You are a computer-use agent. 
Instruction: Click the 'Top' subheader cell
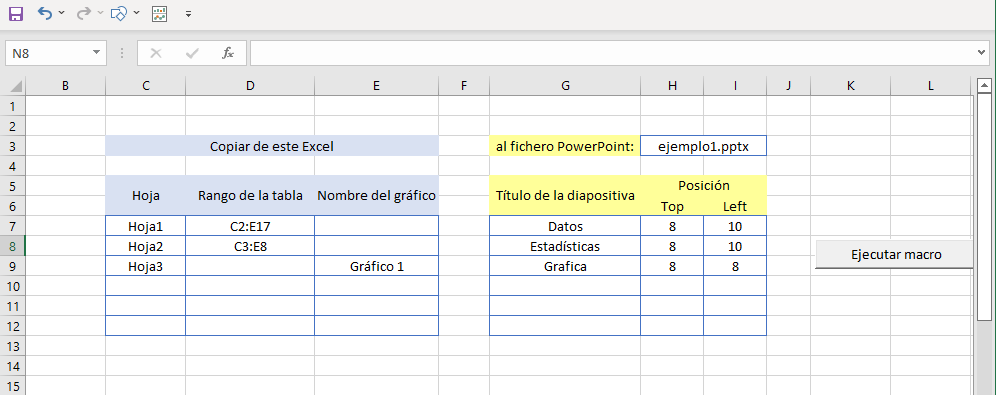pos(672,206)
